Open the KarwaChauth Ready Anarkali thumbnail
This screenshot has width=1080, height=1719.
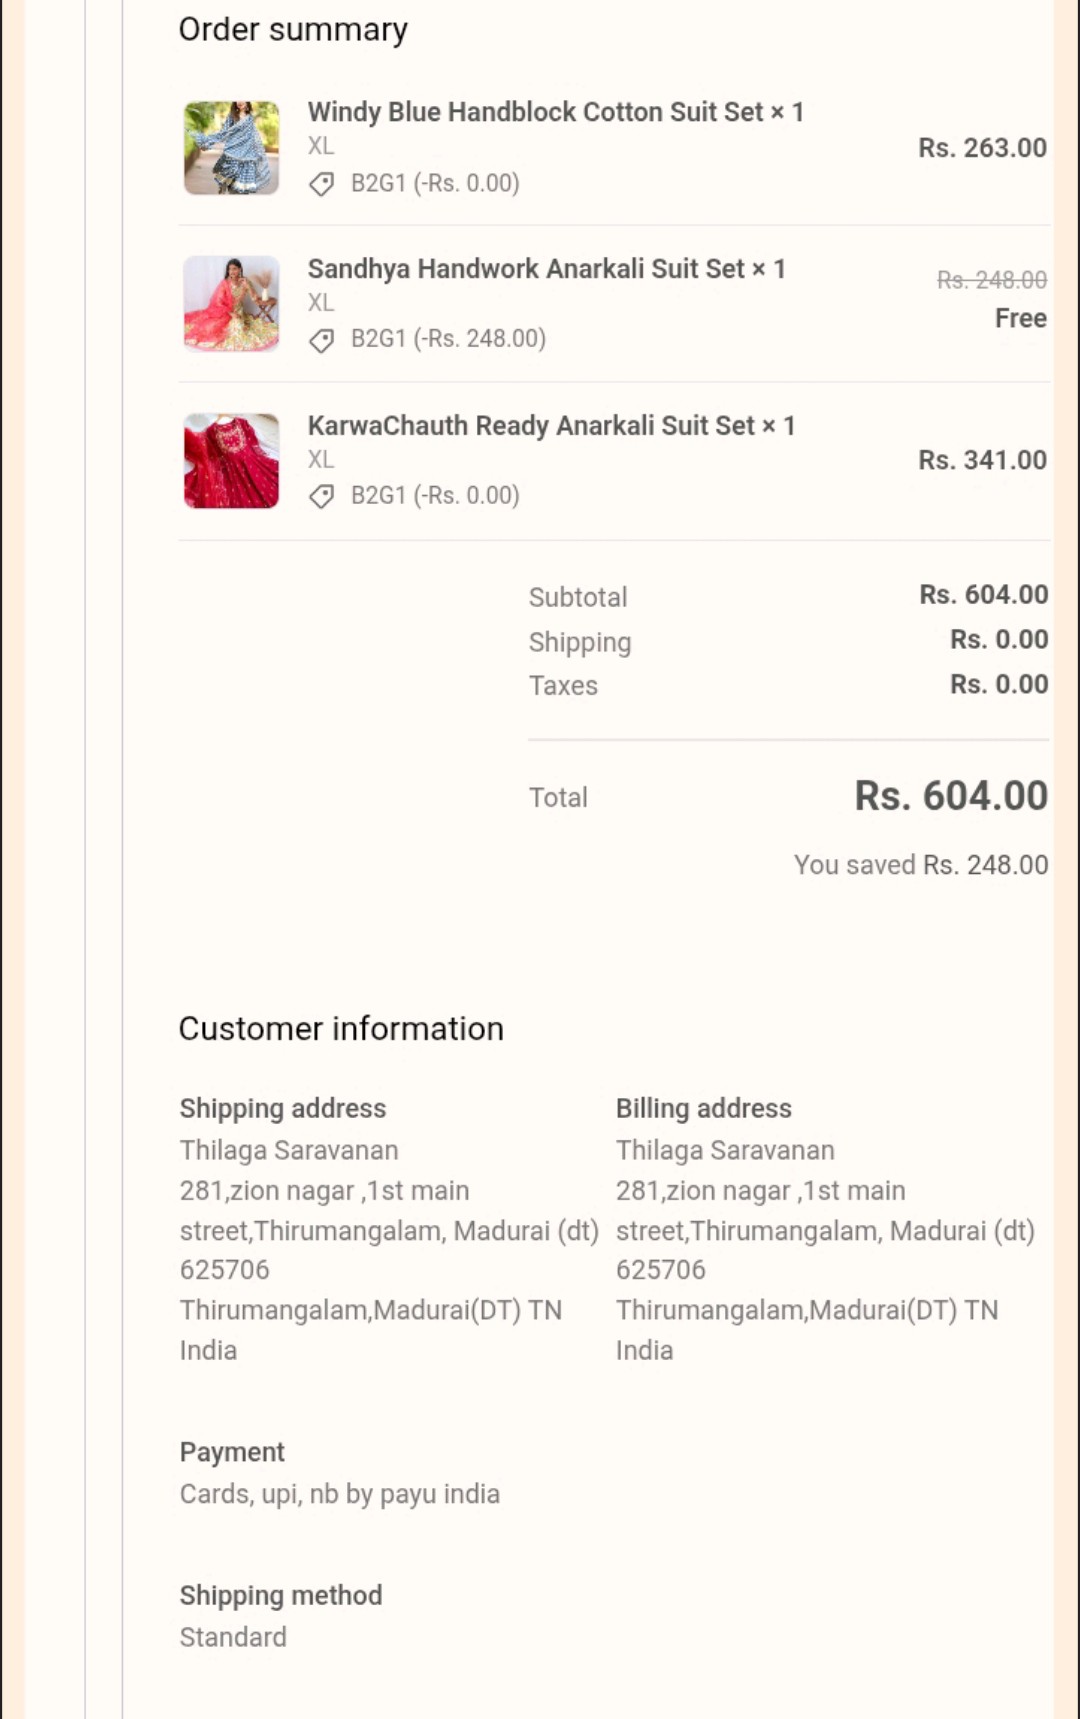(x=231, y=461)
